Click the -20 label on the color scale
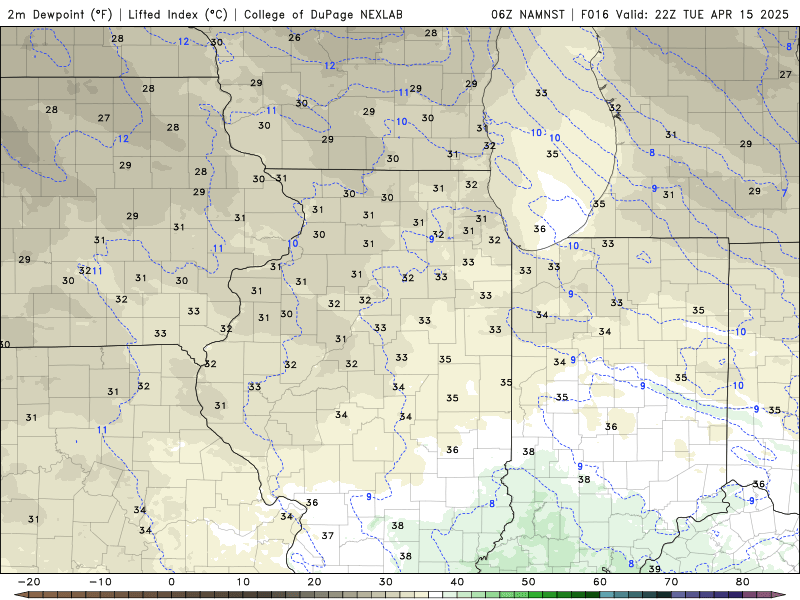800x600 pixels. (29, 582)
